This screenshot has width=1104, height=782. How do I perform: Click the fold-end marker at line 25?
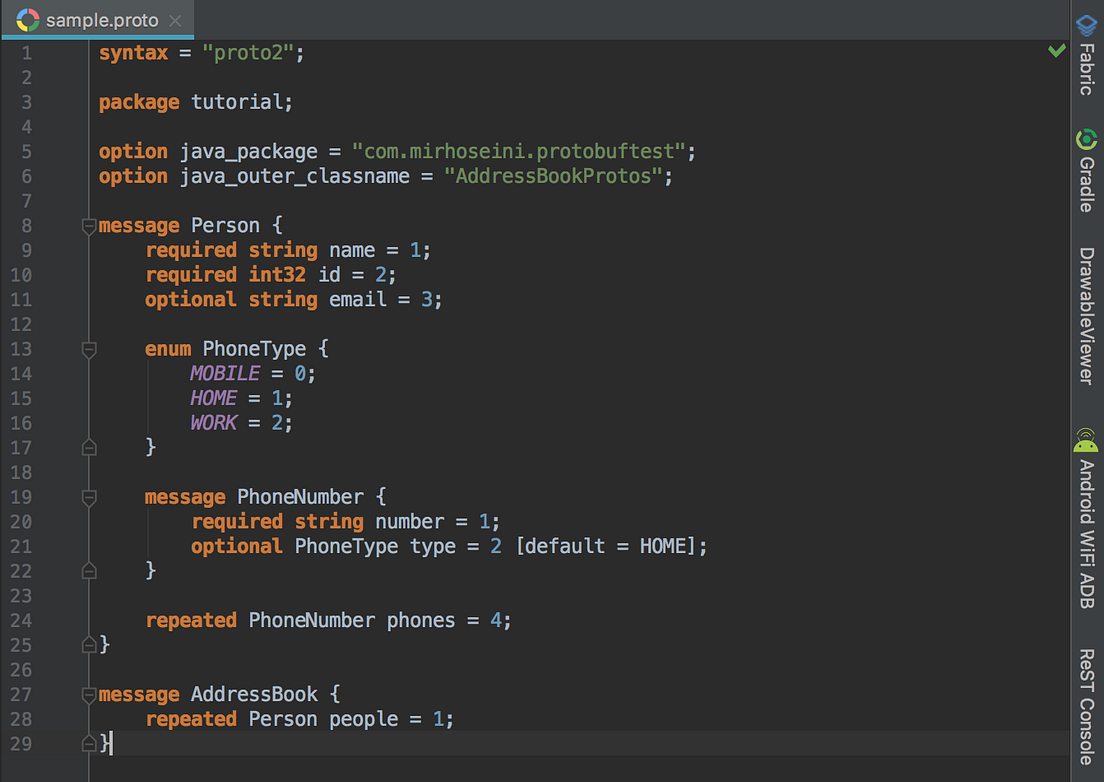pyautogui.click(x=88, y=645)
